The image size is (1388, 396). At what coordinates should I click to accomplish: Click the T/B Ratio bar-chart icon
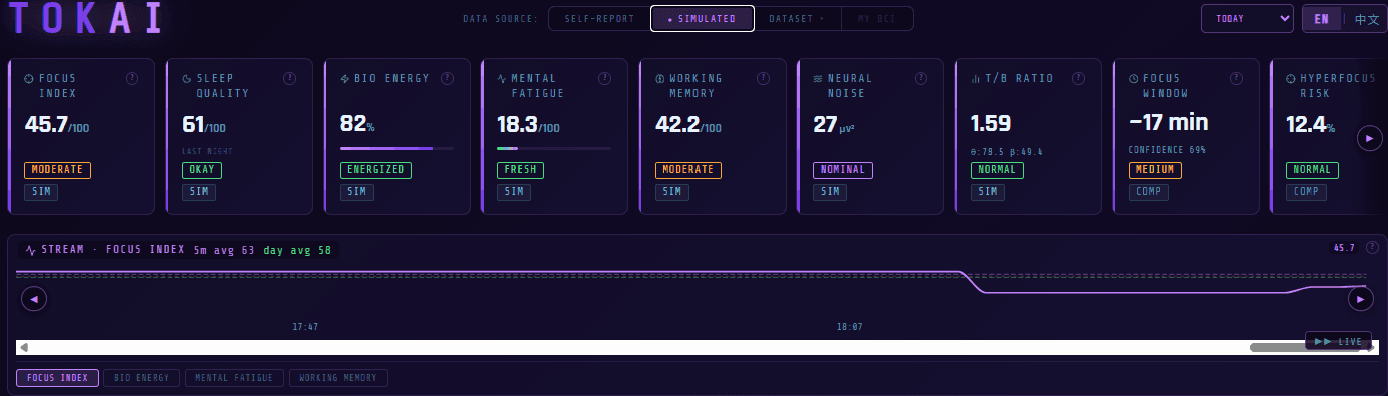point(975,78)
